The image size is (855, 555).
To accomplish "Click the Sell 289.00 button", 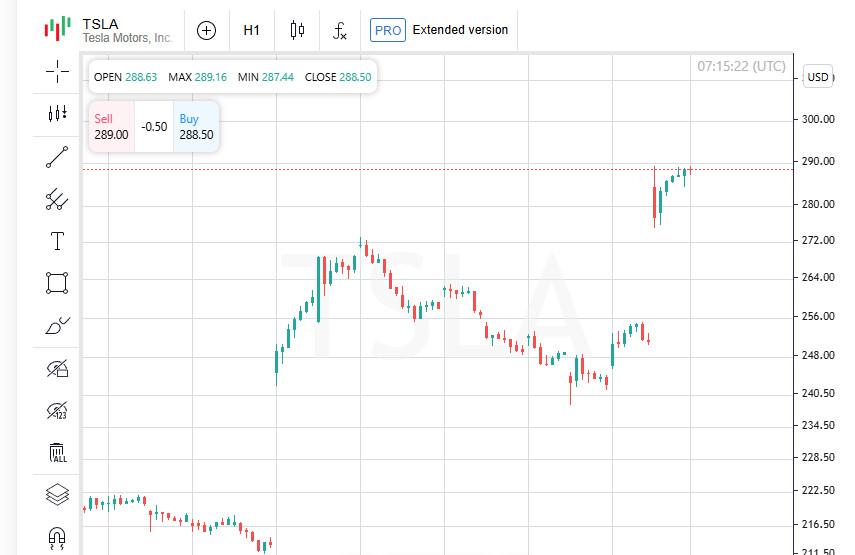I will click(111, 126).
